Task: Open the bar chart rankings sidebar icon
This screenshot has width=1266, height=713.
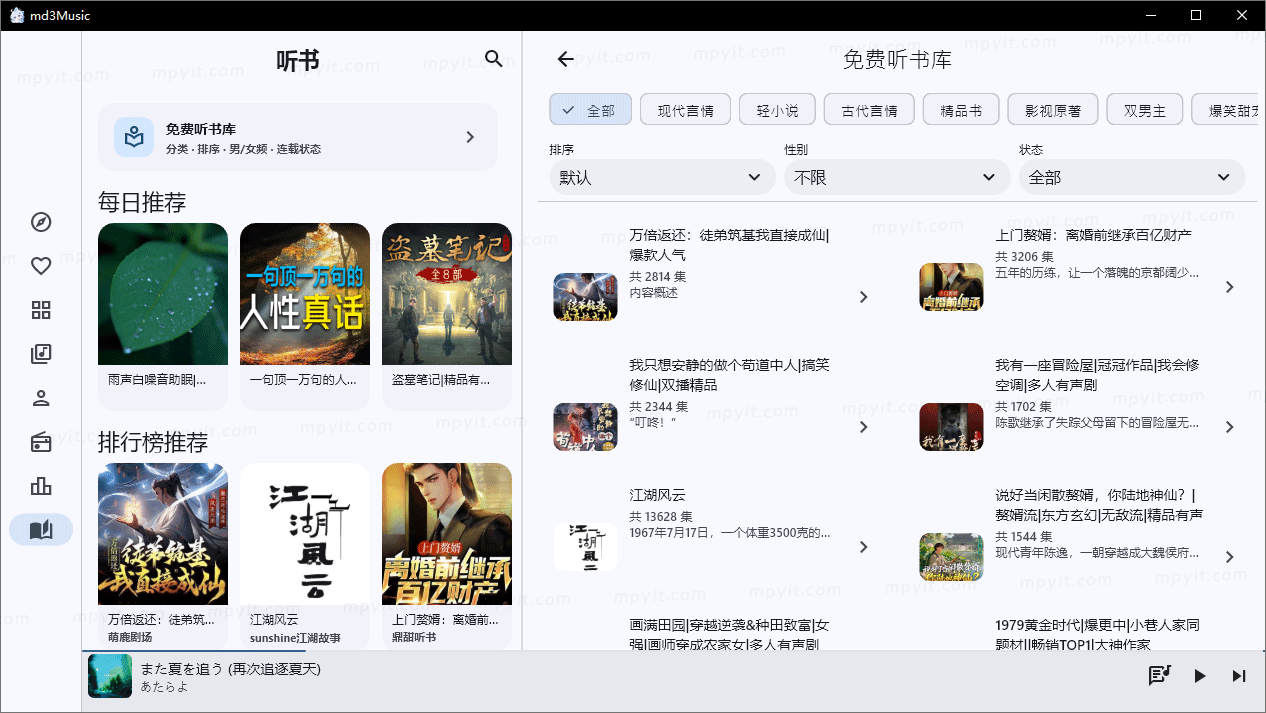Action: pos(41,486)
